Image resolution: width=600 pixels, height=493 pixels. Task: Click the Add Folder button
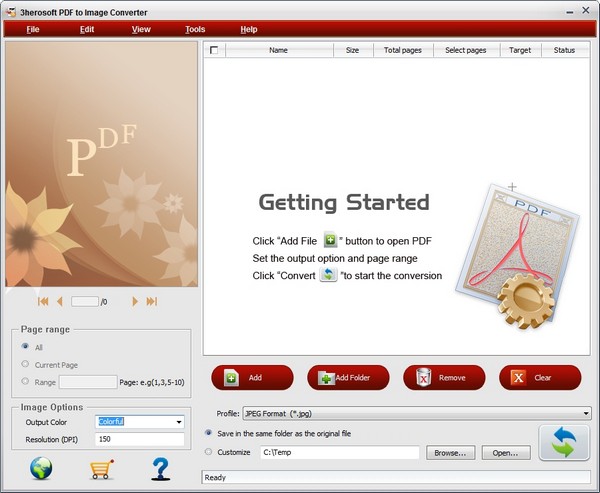click(x=348, y=377)
